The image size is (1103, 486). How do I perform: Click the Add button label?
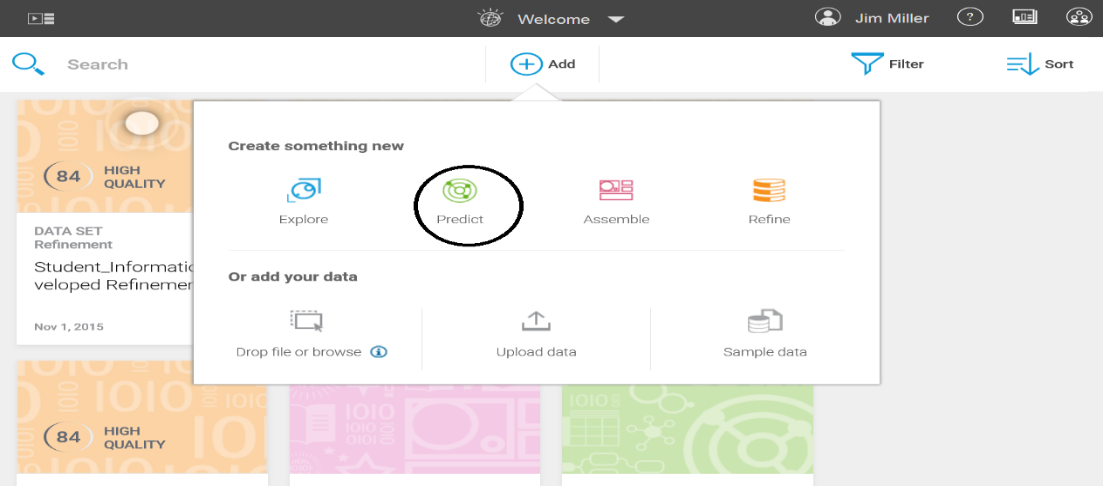(561, 64)
